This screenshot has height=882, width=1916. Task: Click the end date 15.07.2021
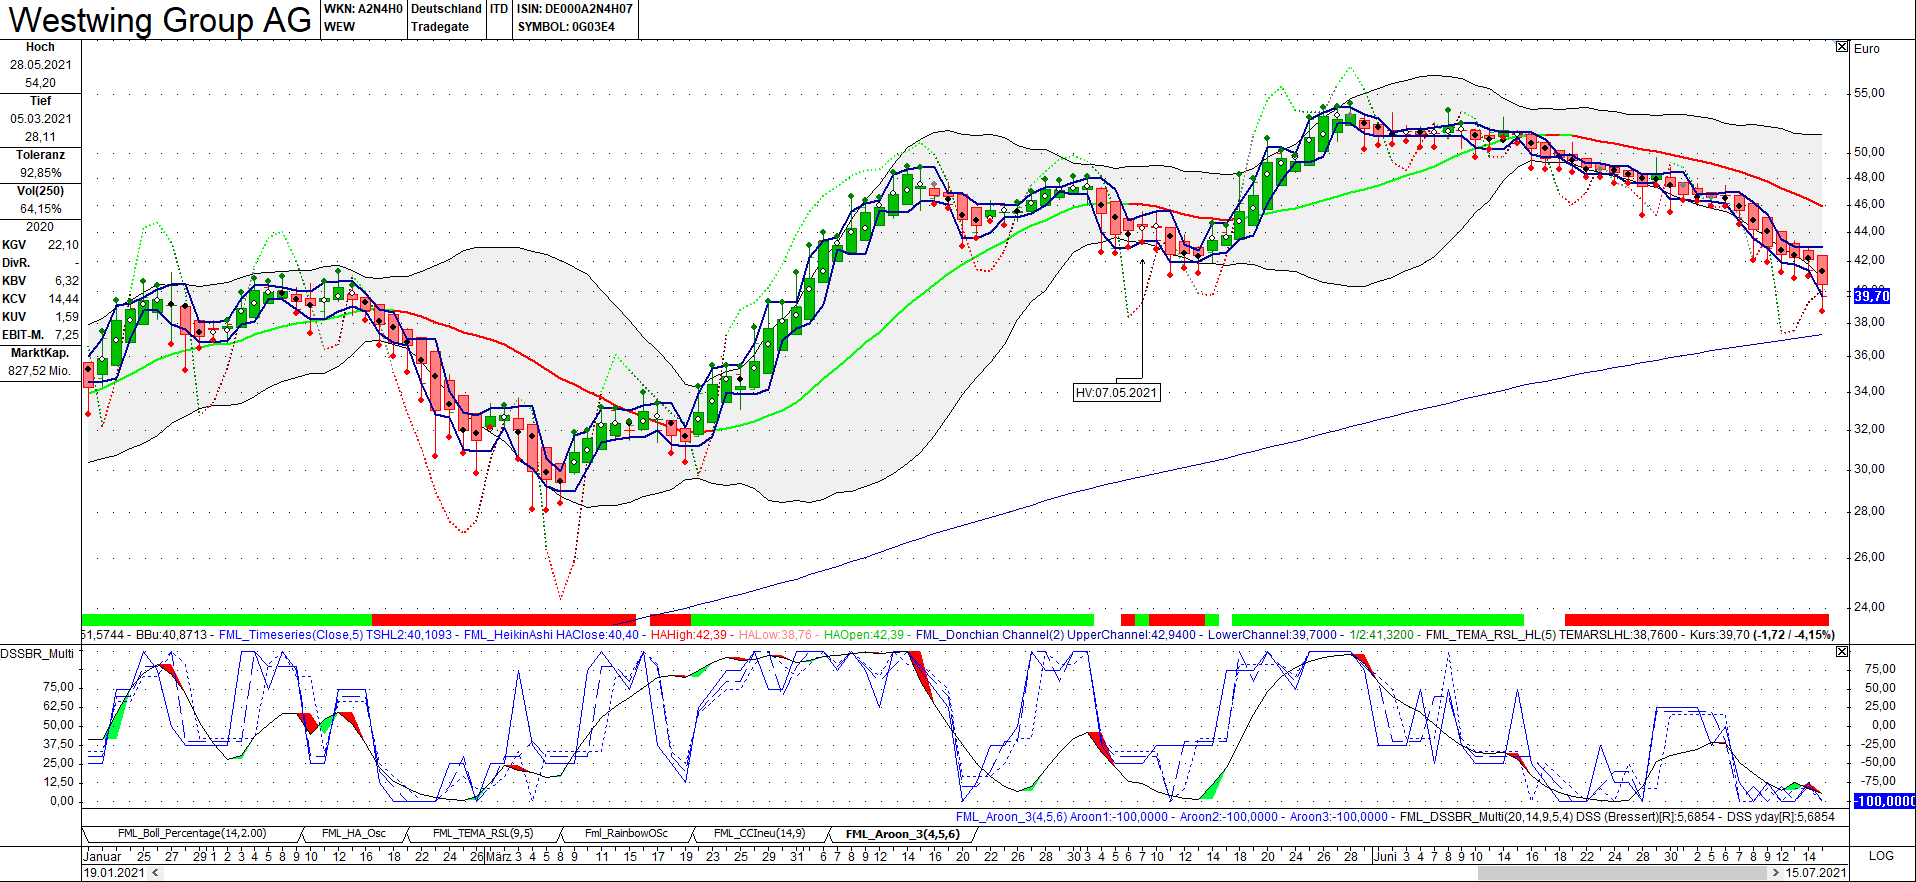[x=1816, y=873]
